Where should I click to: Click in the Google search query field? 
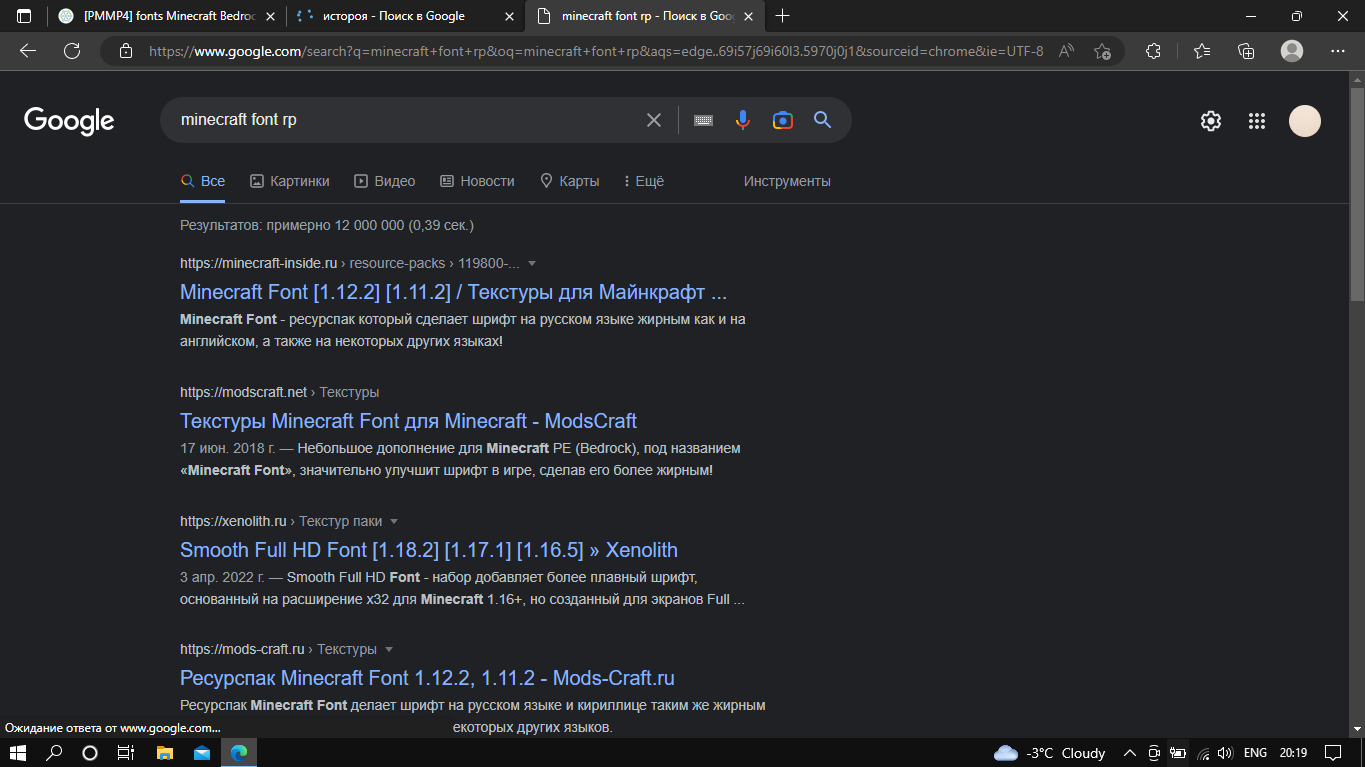point(405,120)
